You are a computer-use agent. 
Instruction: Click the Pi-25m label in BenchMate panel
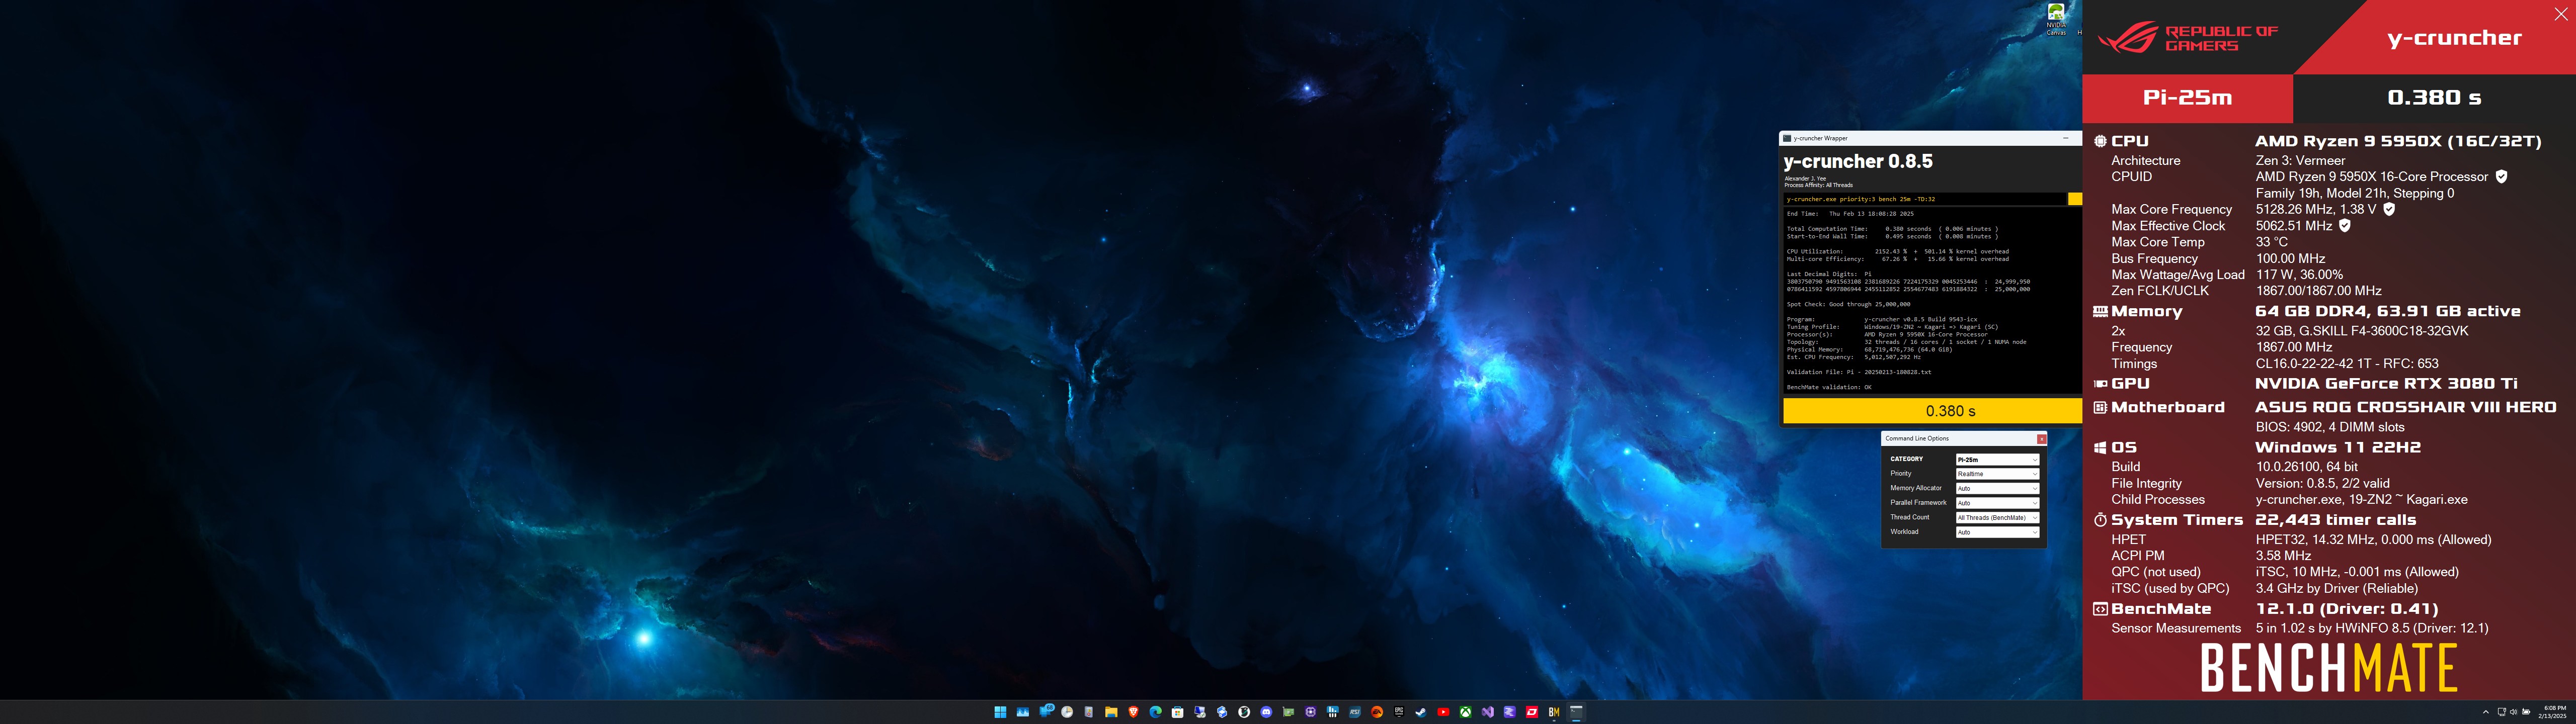tap(2187, 97)
